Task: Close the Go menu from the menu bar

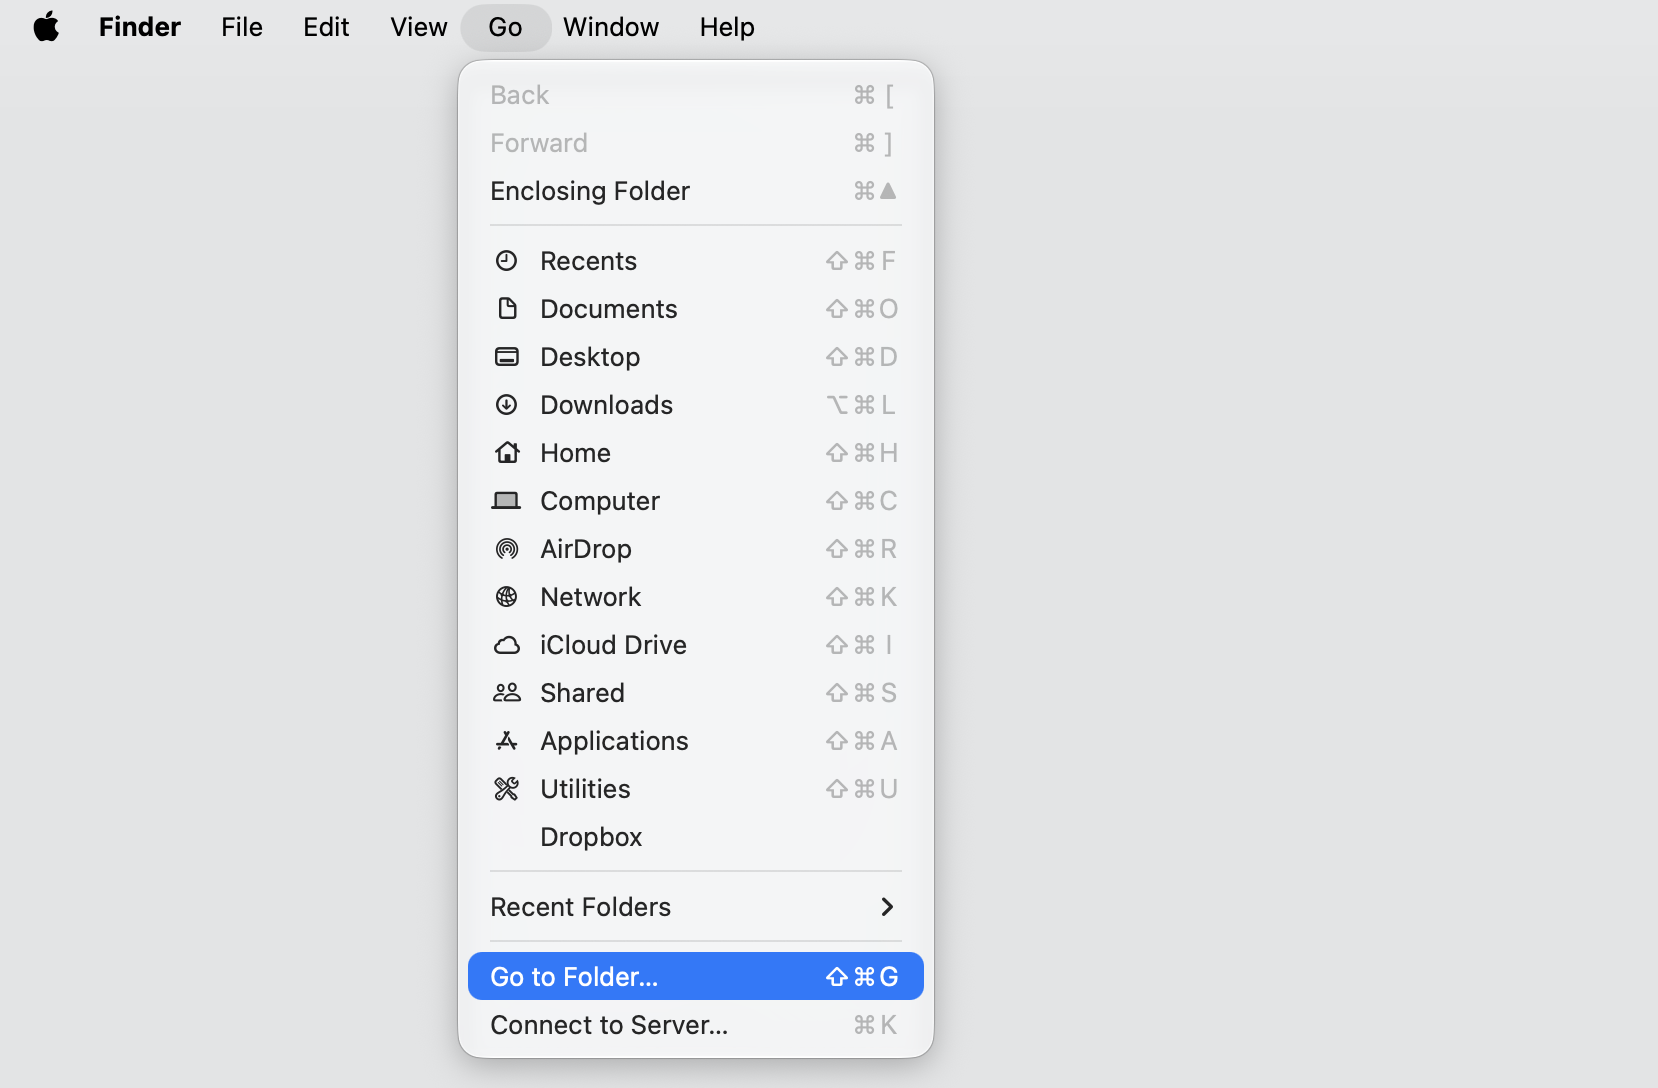Action: pos(506,27)
